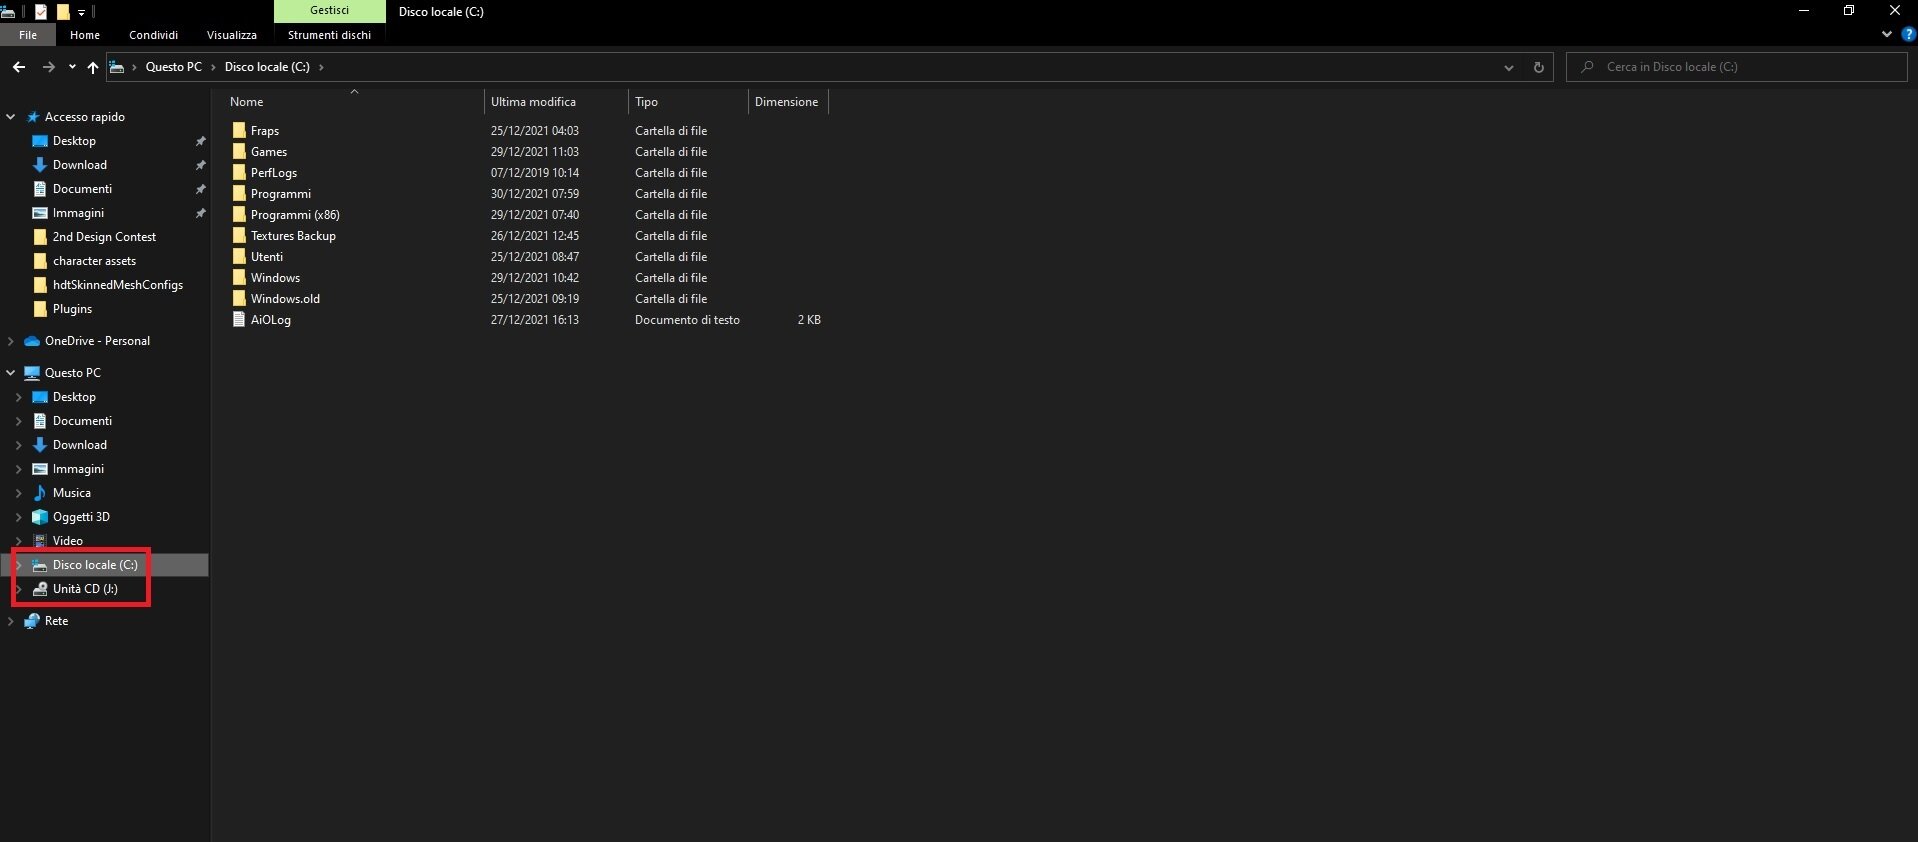Expand the ribbon with the chevron
Screen dimensions: 1918x842
[x=1886, y=34]
